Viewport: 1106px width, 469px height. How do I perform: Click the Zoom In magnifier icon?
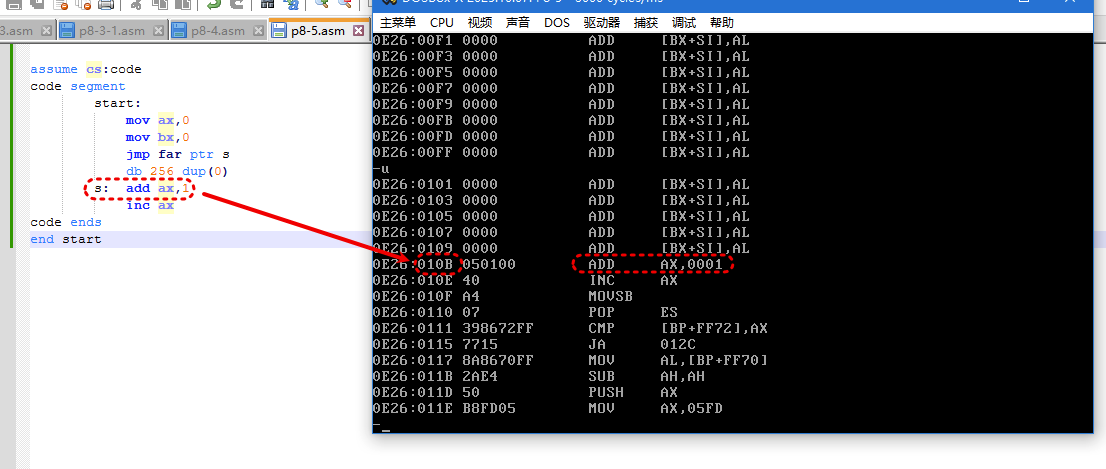(322, 4)
